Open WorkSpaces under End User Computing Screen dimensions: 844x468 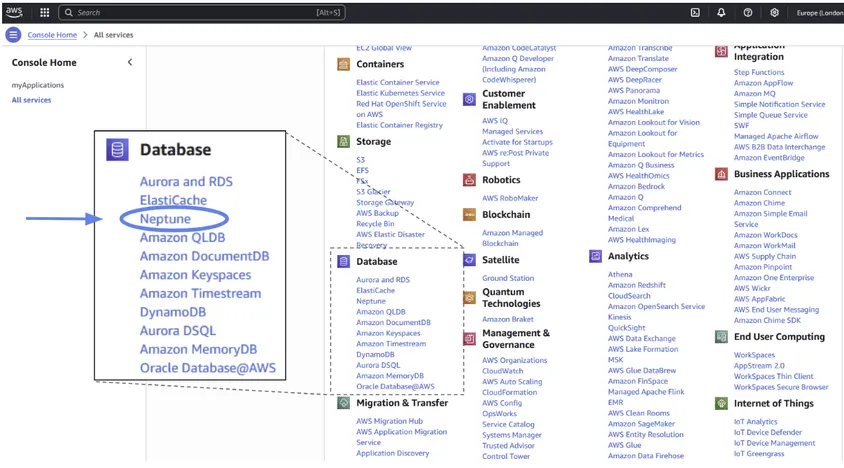755,355
